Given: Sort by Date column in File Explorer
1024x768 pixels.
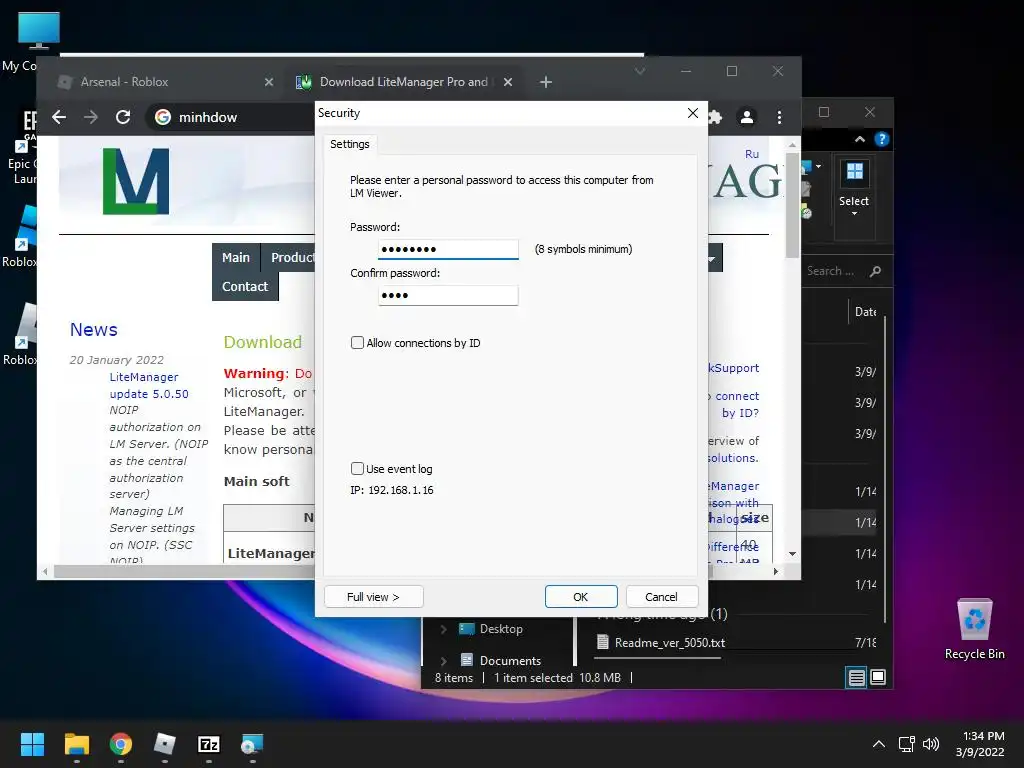Looking at the screenshot, I should [x=865, y=312].
